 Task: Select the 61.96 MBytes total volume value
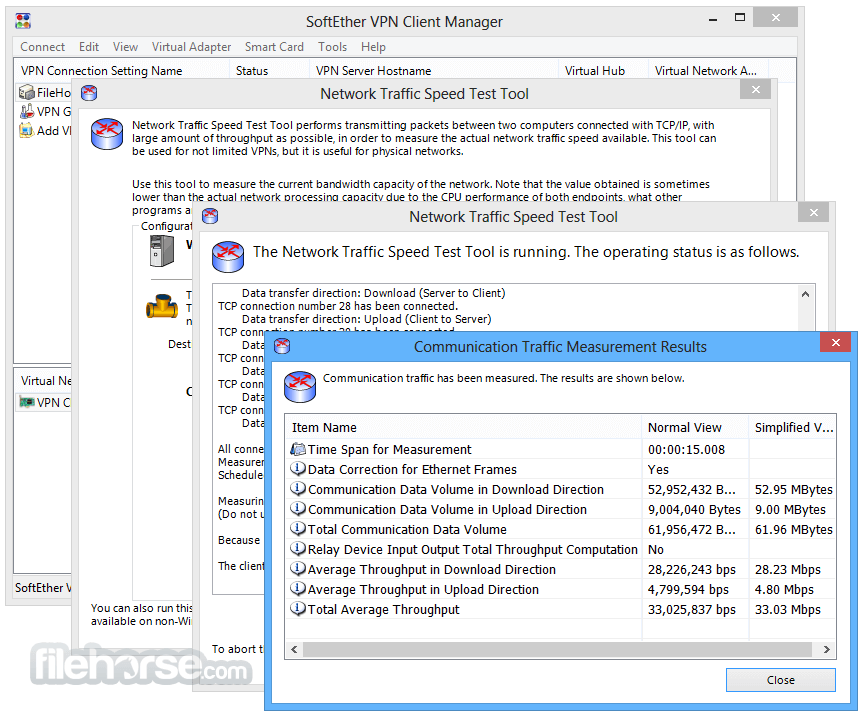[x=794, y=529]
